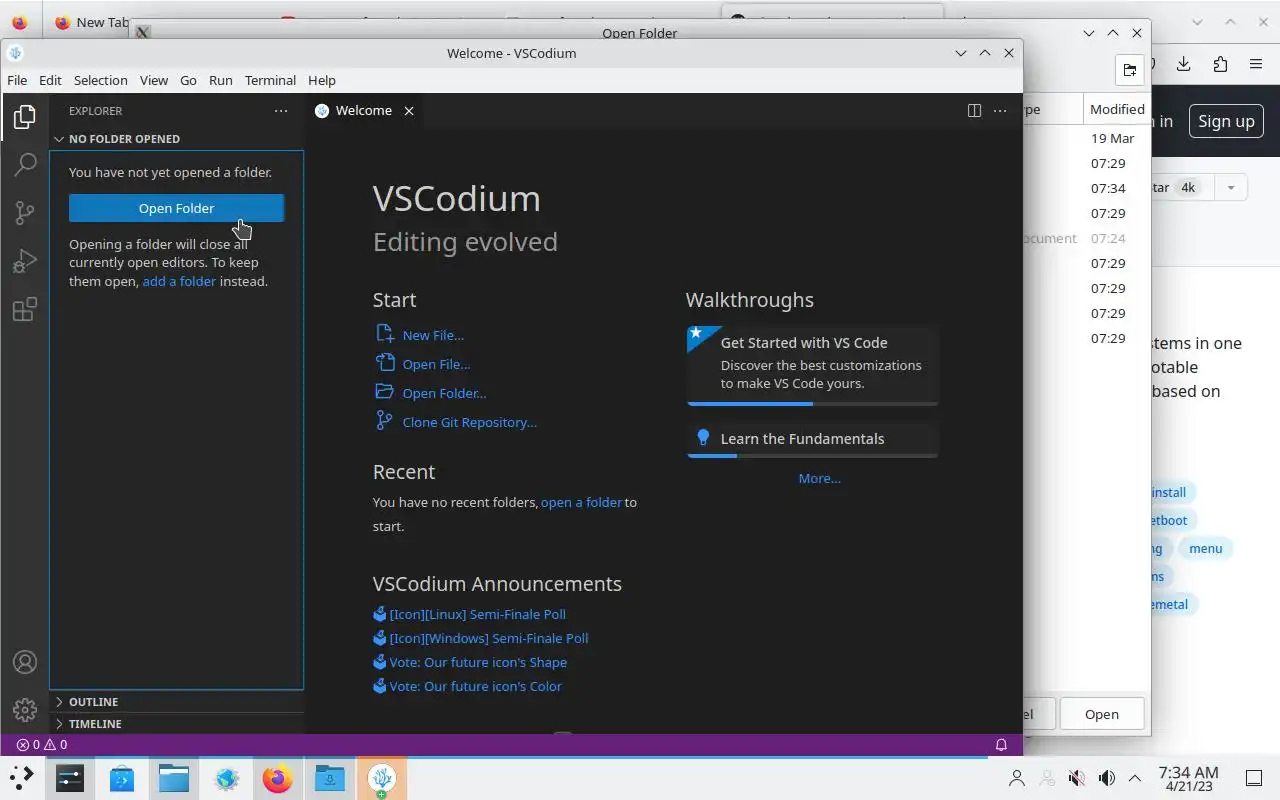
Task: Open Explorer panel more actions (ellipsis)
Action: (x=281, y=111)
